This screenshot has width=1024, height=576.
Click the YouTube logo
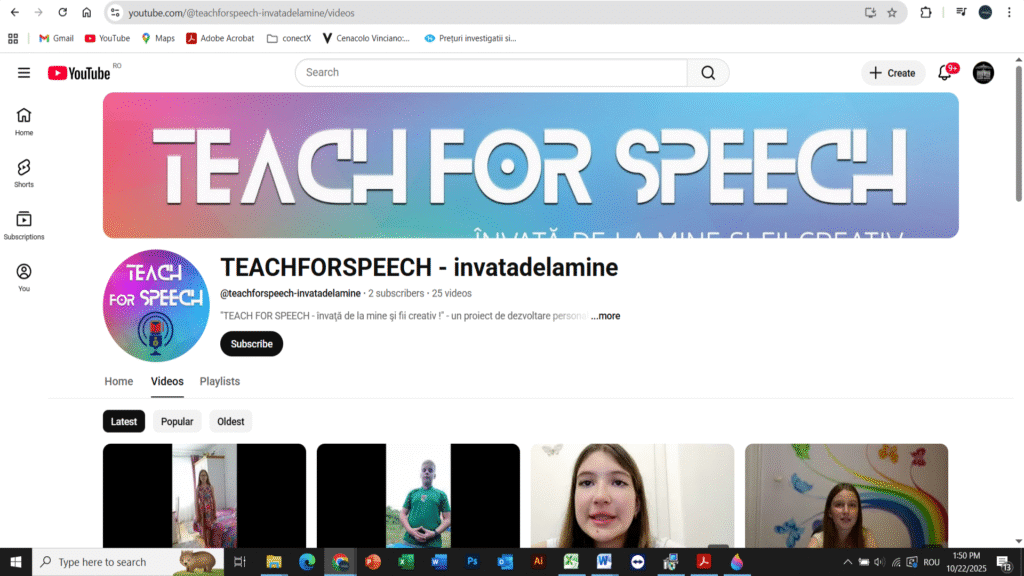click(79, 73)
